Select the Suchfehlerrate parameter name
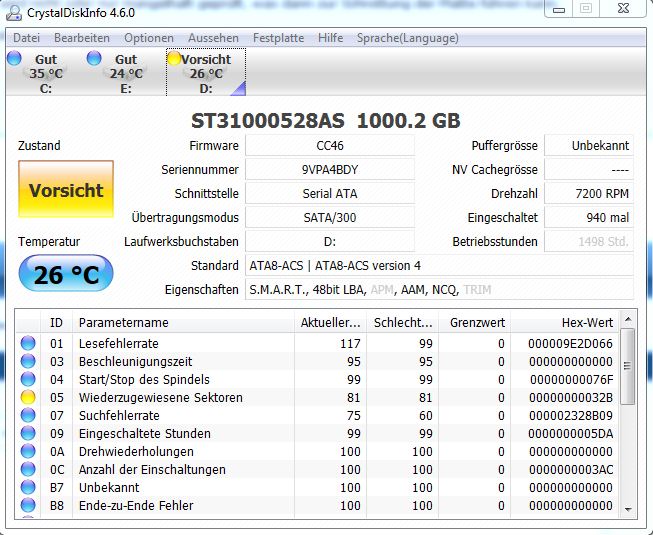This screenshot has width=653, height=535. point(119,416)
